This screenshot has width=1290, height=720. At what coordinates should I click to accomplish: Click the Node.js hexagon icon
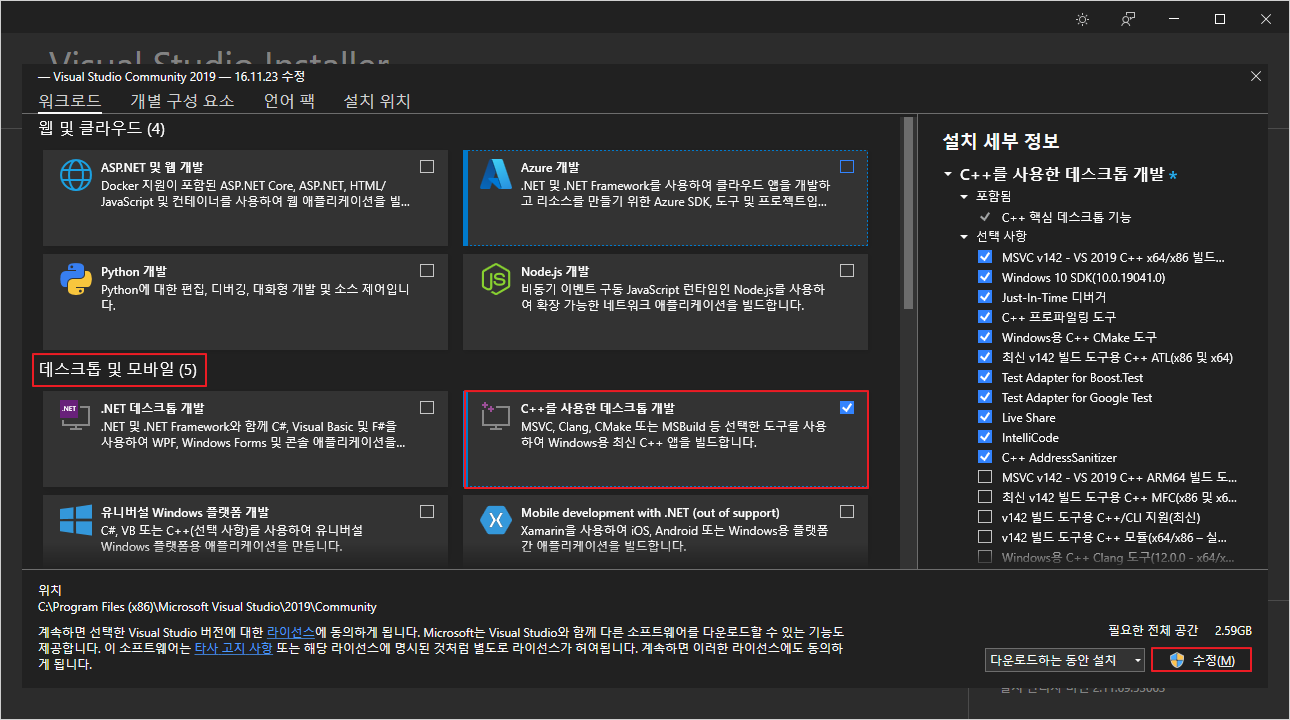[496, 279]
